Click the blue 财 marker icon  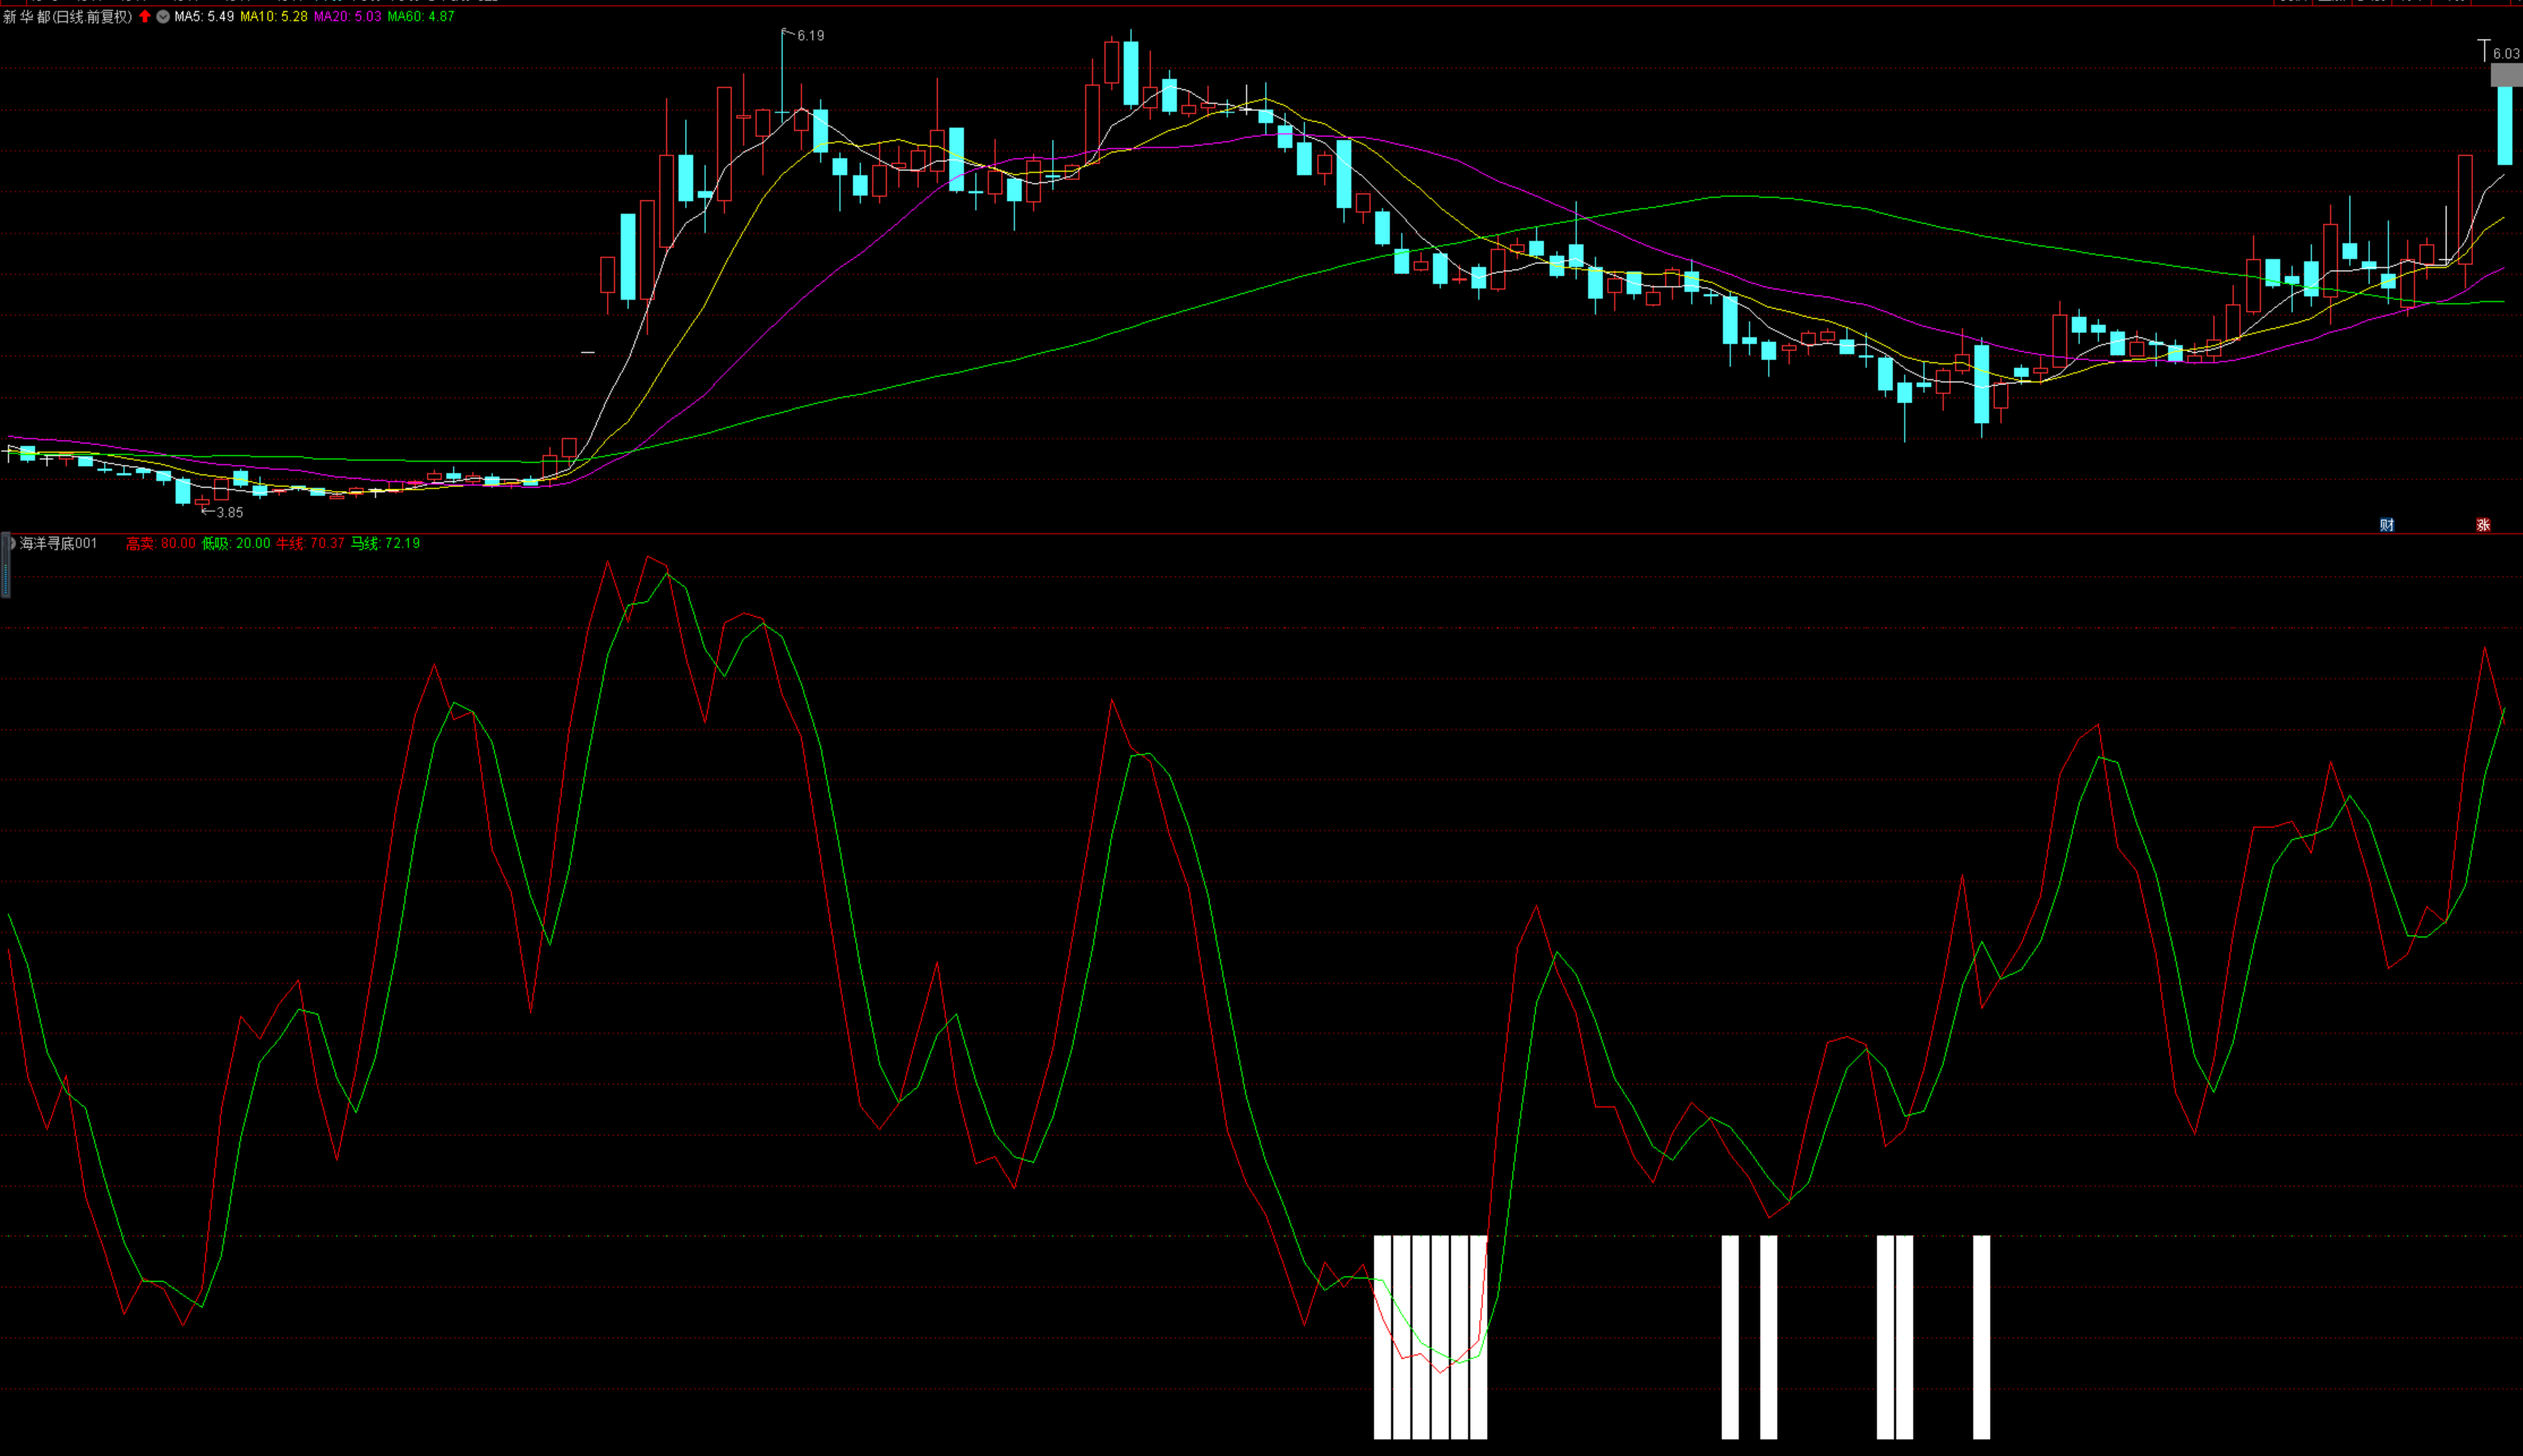(x=2387, y=525)
